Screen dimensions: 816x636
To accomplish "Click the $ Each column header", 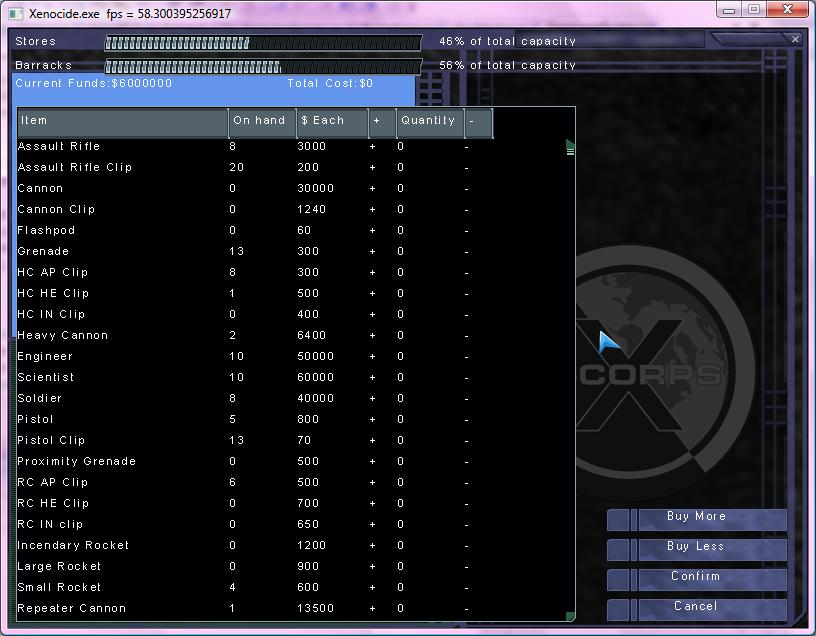I will tap(332, 123).
